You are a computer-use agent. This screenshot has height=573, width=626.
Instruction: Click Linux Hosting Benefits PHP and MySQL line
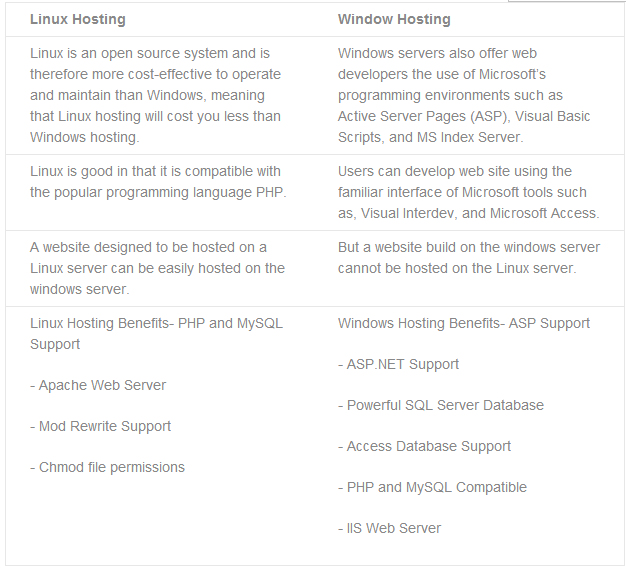pyautogui.click(x=156, y=333)
